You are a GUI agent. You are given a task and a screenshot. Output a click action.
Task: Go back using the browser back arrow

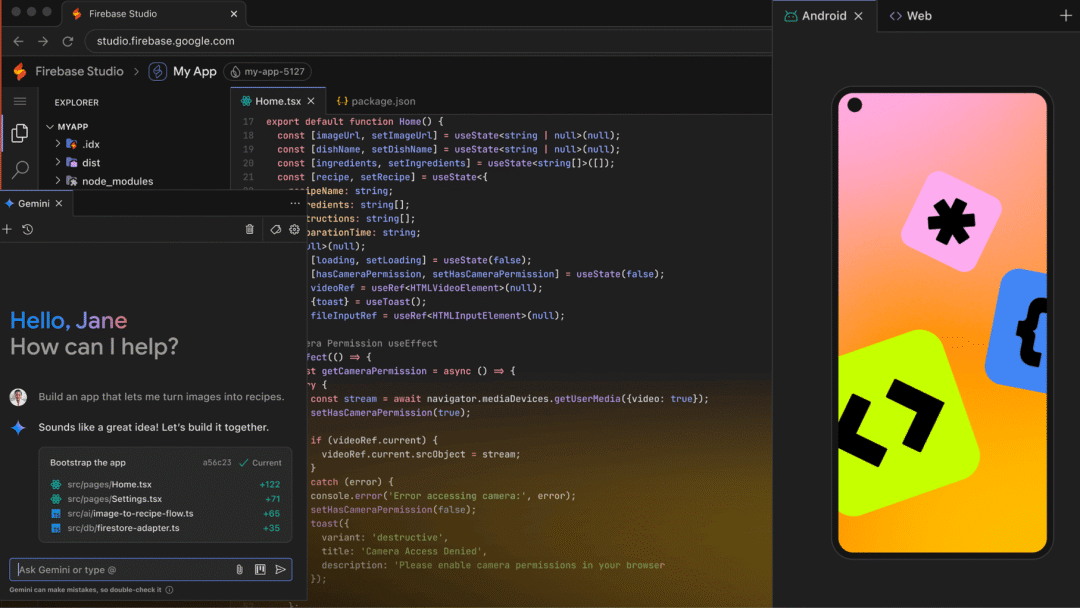coord(19,41)
